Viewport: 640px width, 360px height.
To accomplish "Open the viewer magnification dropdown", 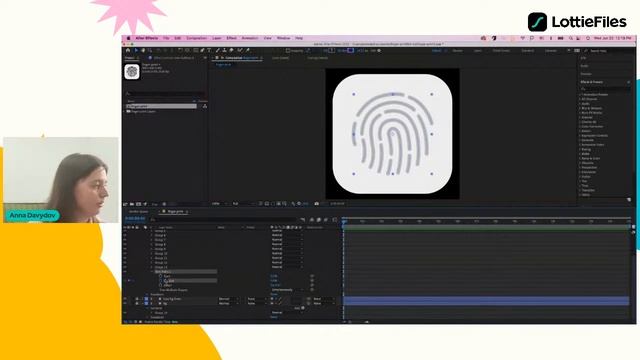I will click(x=219, y=203).
